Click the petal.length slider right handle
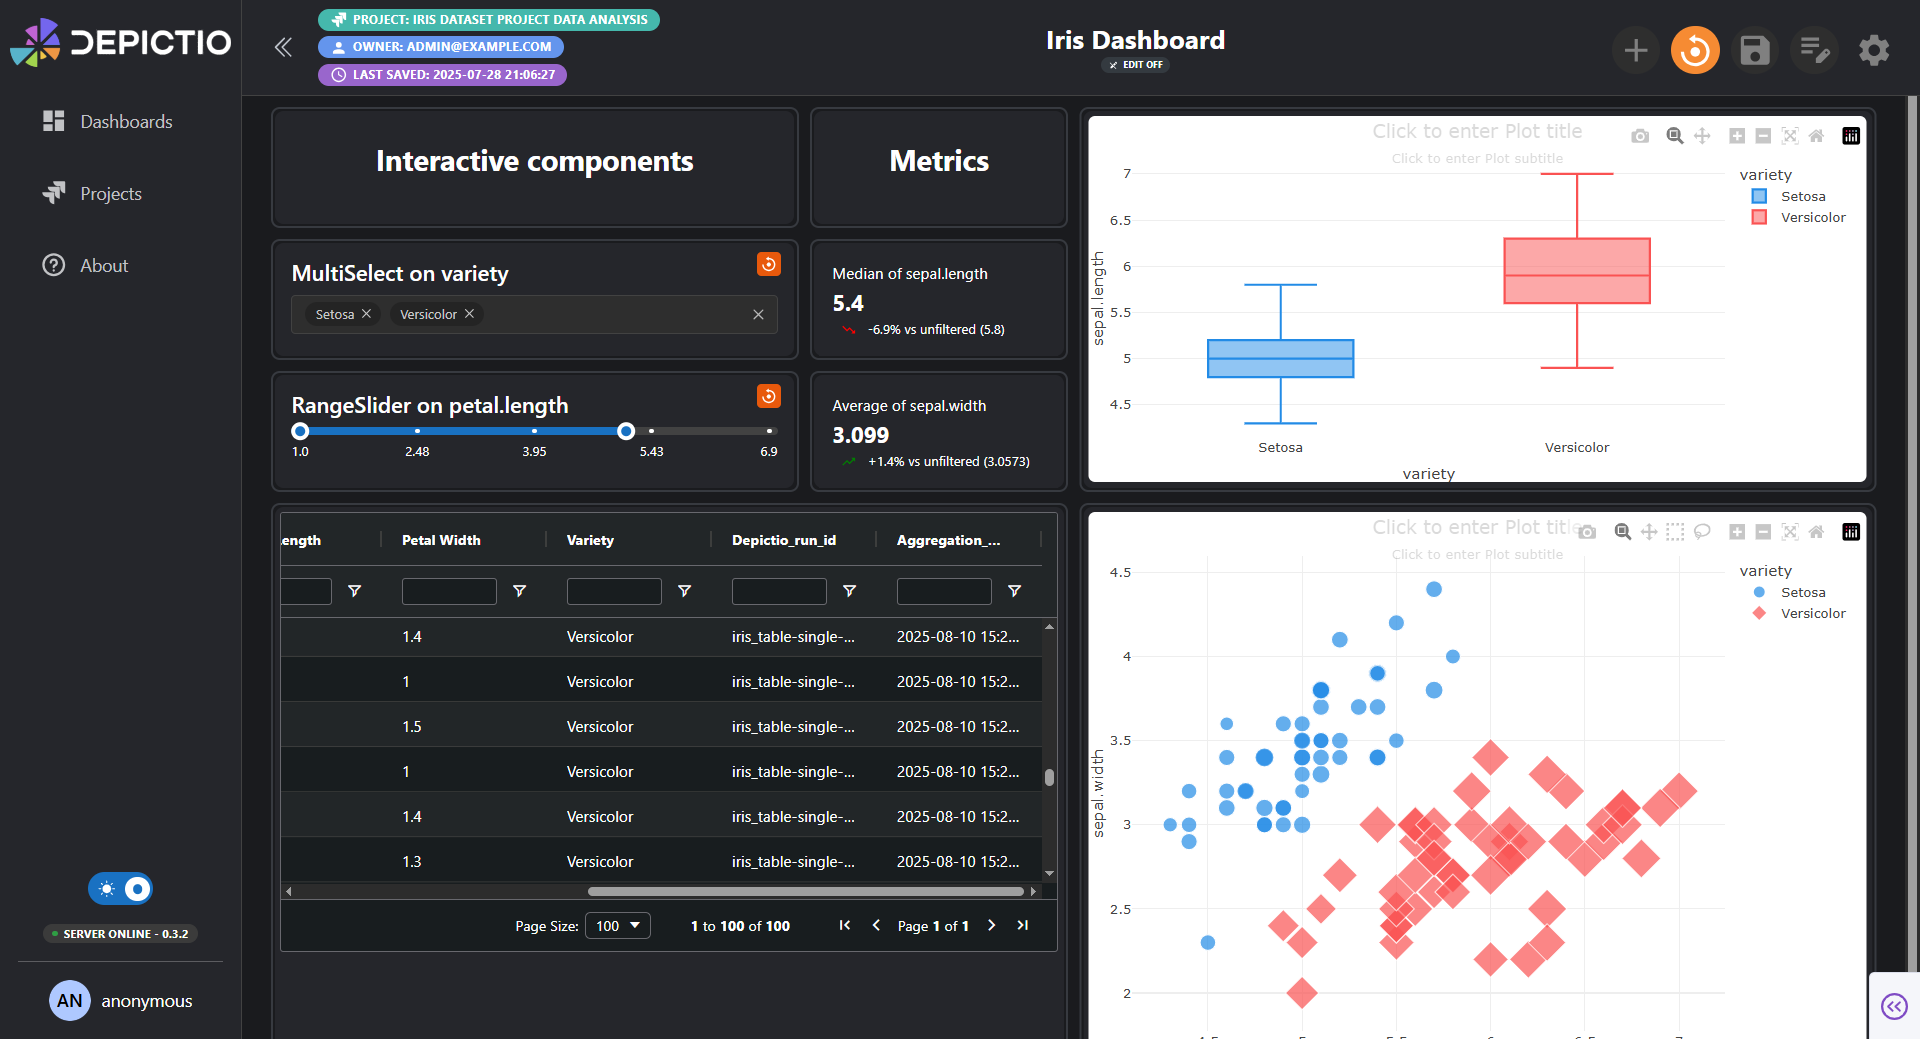 (626, 431)
